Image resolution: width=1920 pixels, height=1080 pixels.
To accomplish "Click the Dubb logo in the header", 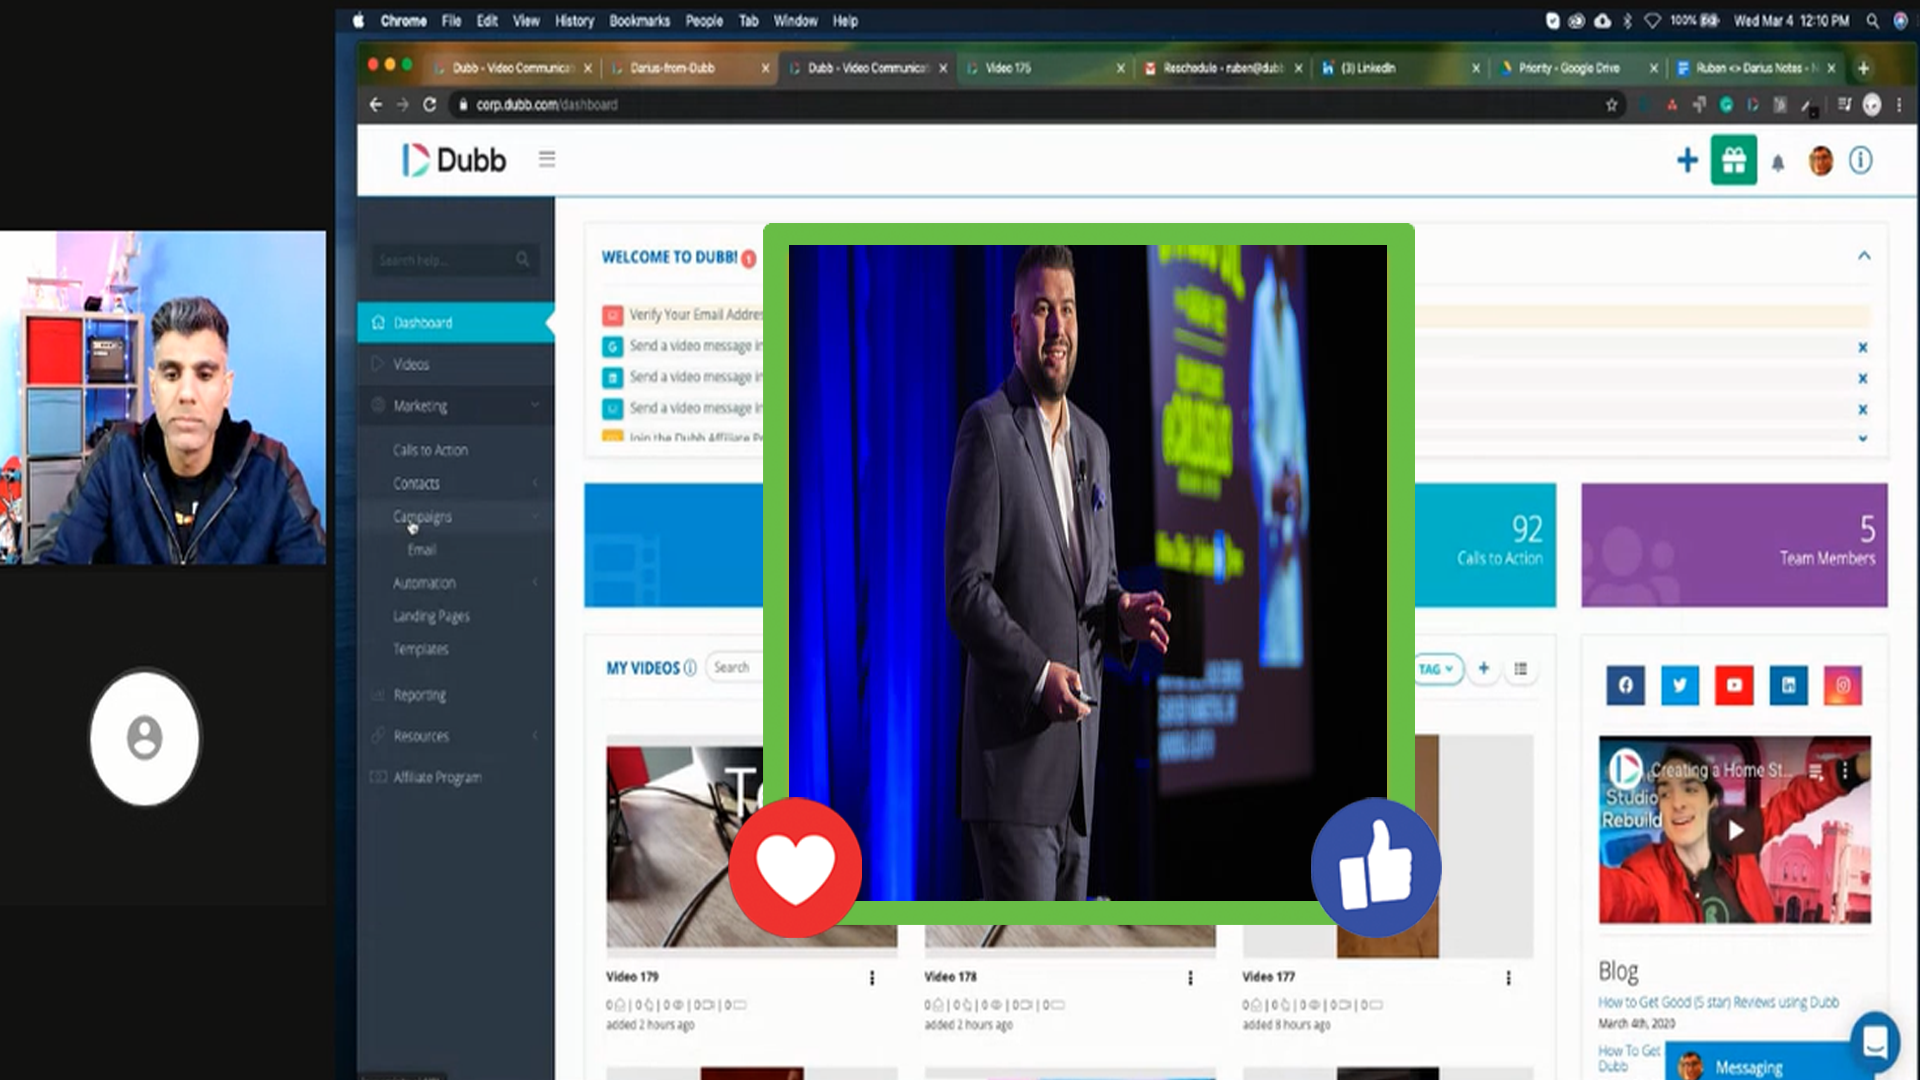I will (454, 160).
